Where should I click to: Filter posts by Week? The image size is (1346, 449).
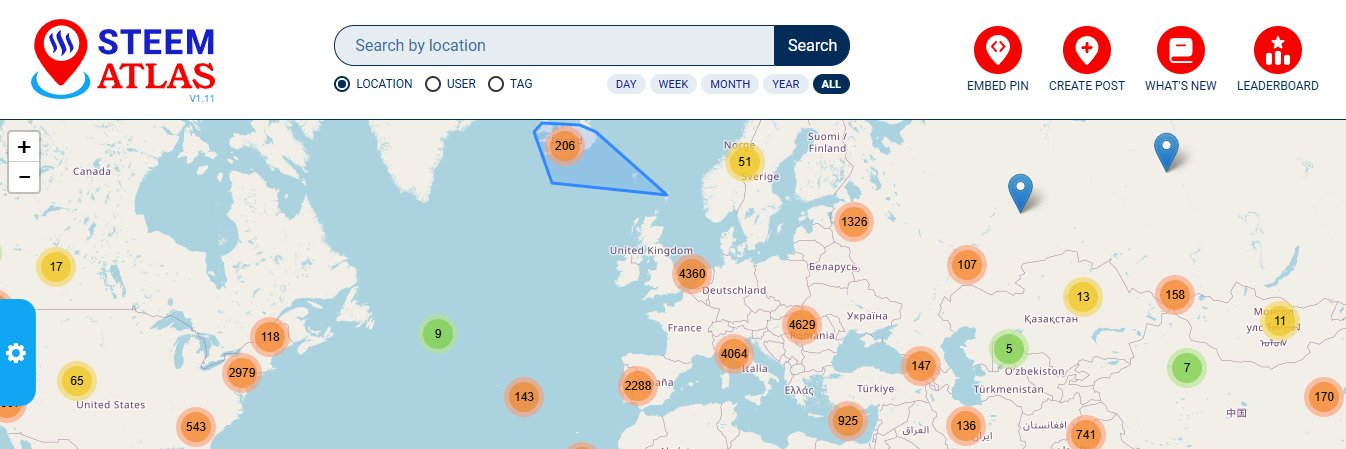click(x=673, y=84)
